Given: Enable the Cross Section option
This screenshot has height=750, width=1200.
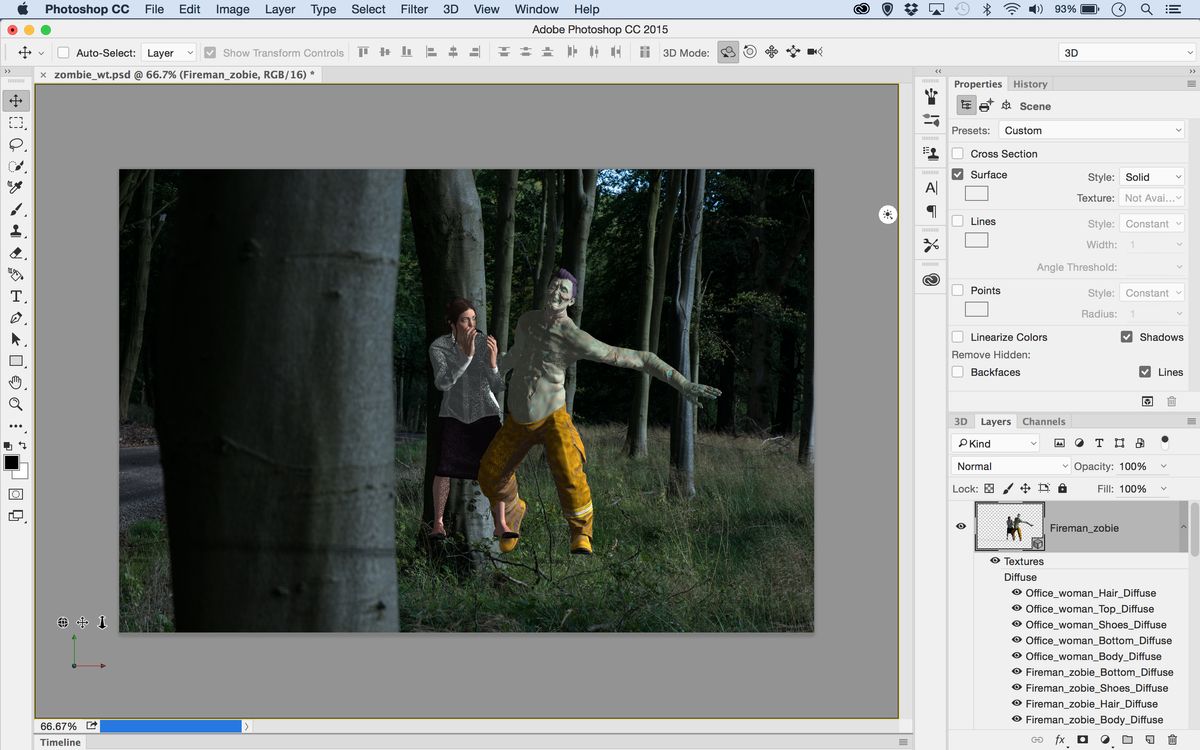Looking at the screenshot, I should 957,153.
